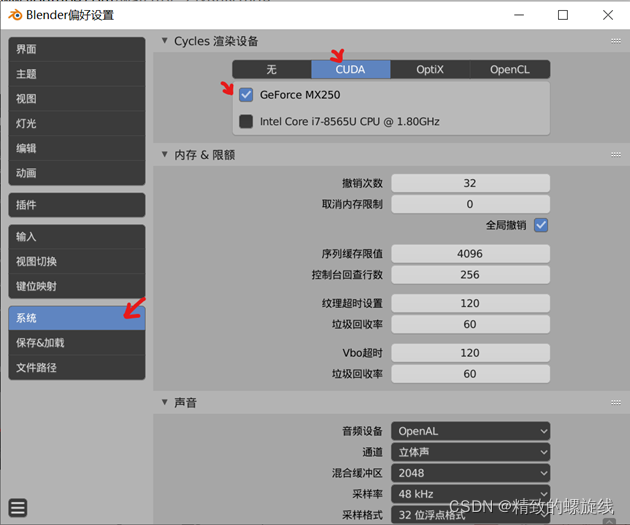The height and width of the screenshot is (525, 630).
Task: Click 垃圾回收率 field below 纹理超时设置
Action: tap(470, 324)
